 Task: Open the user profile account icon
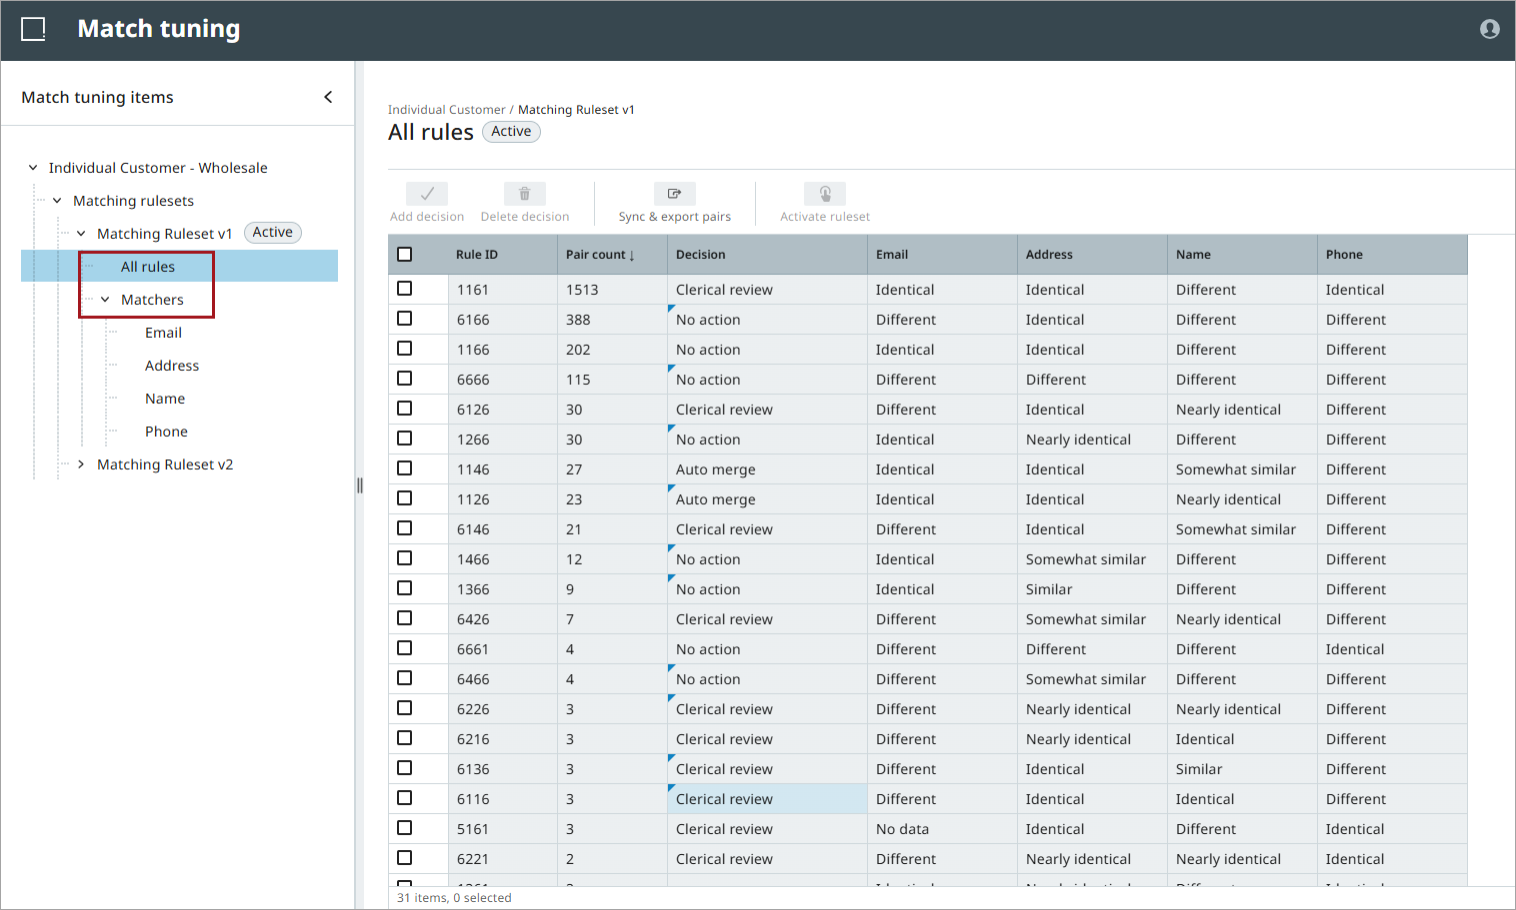(1489, 29)
